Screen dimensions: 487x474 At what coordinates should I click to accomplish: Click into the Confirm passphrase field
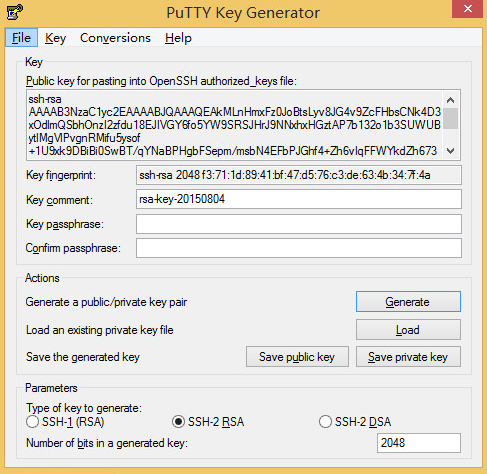(299, 248)
